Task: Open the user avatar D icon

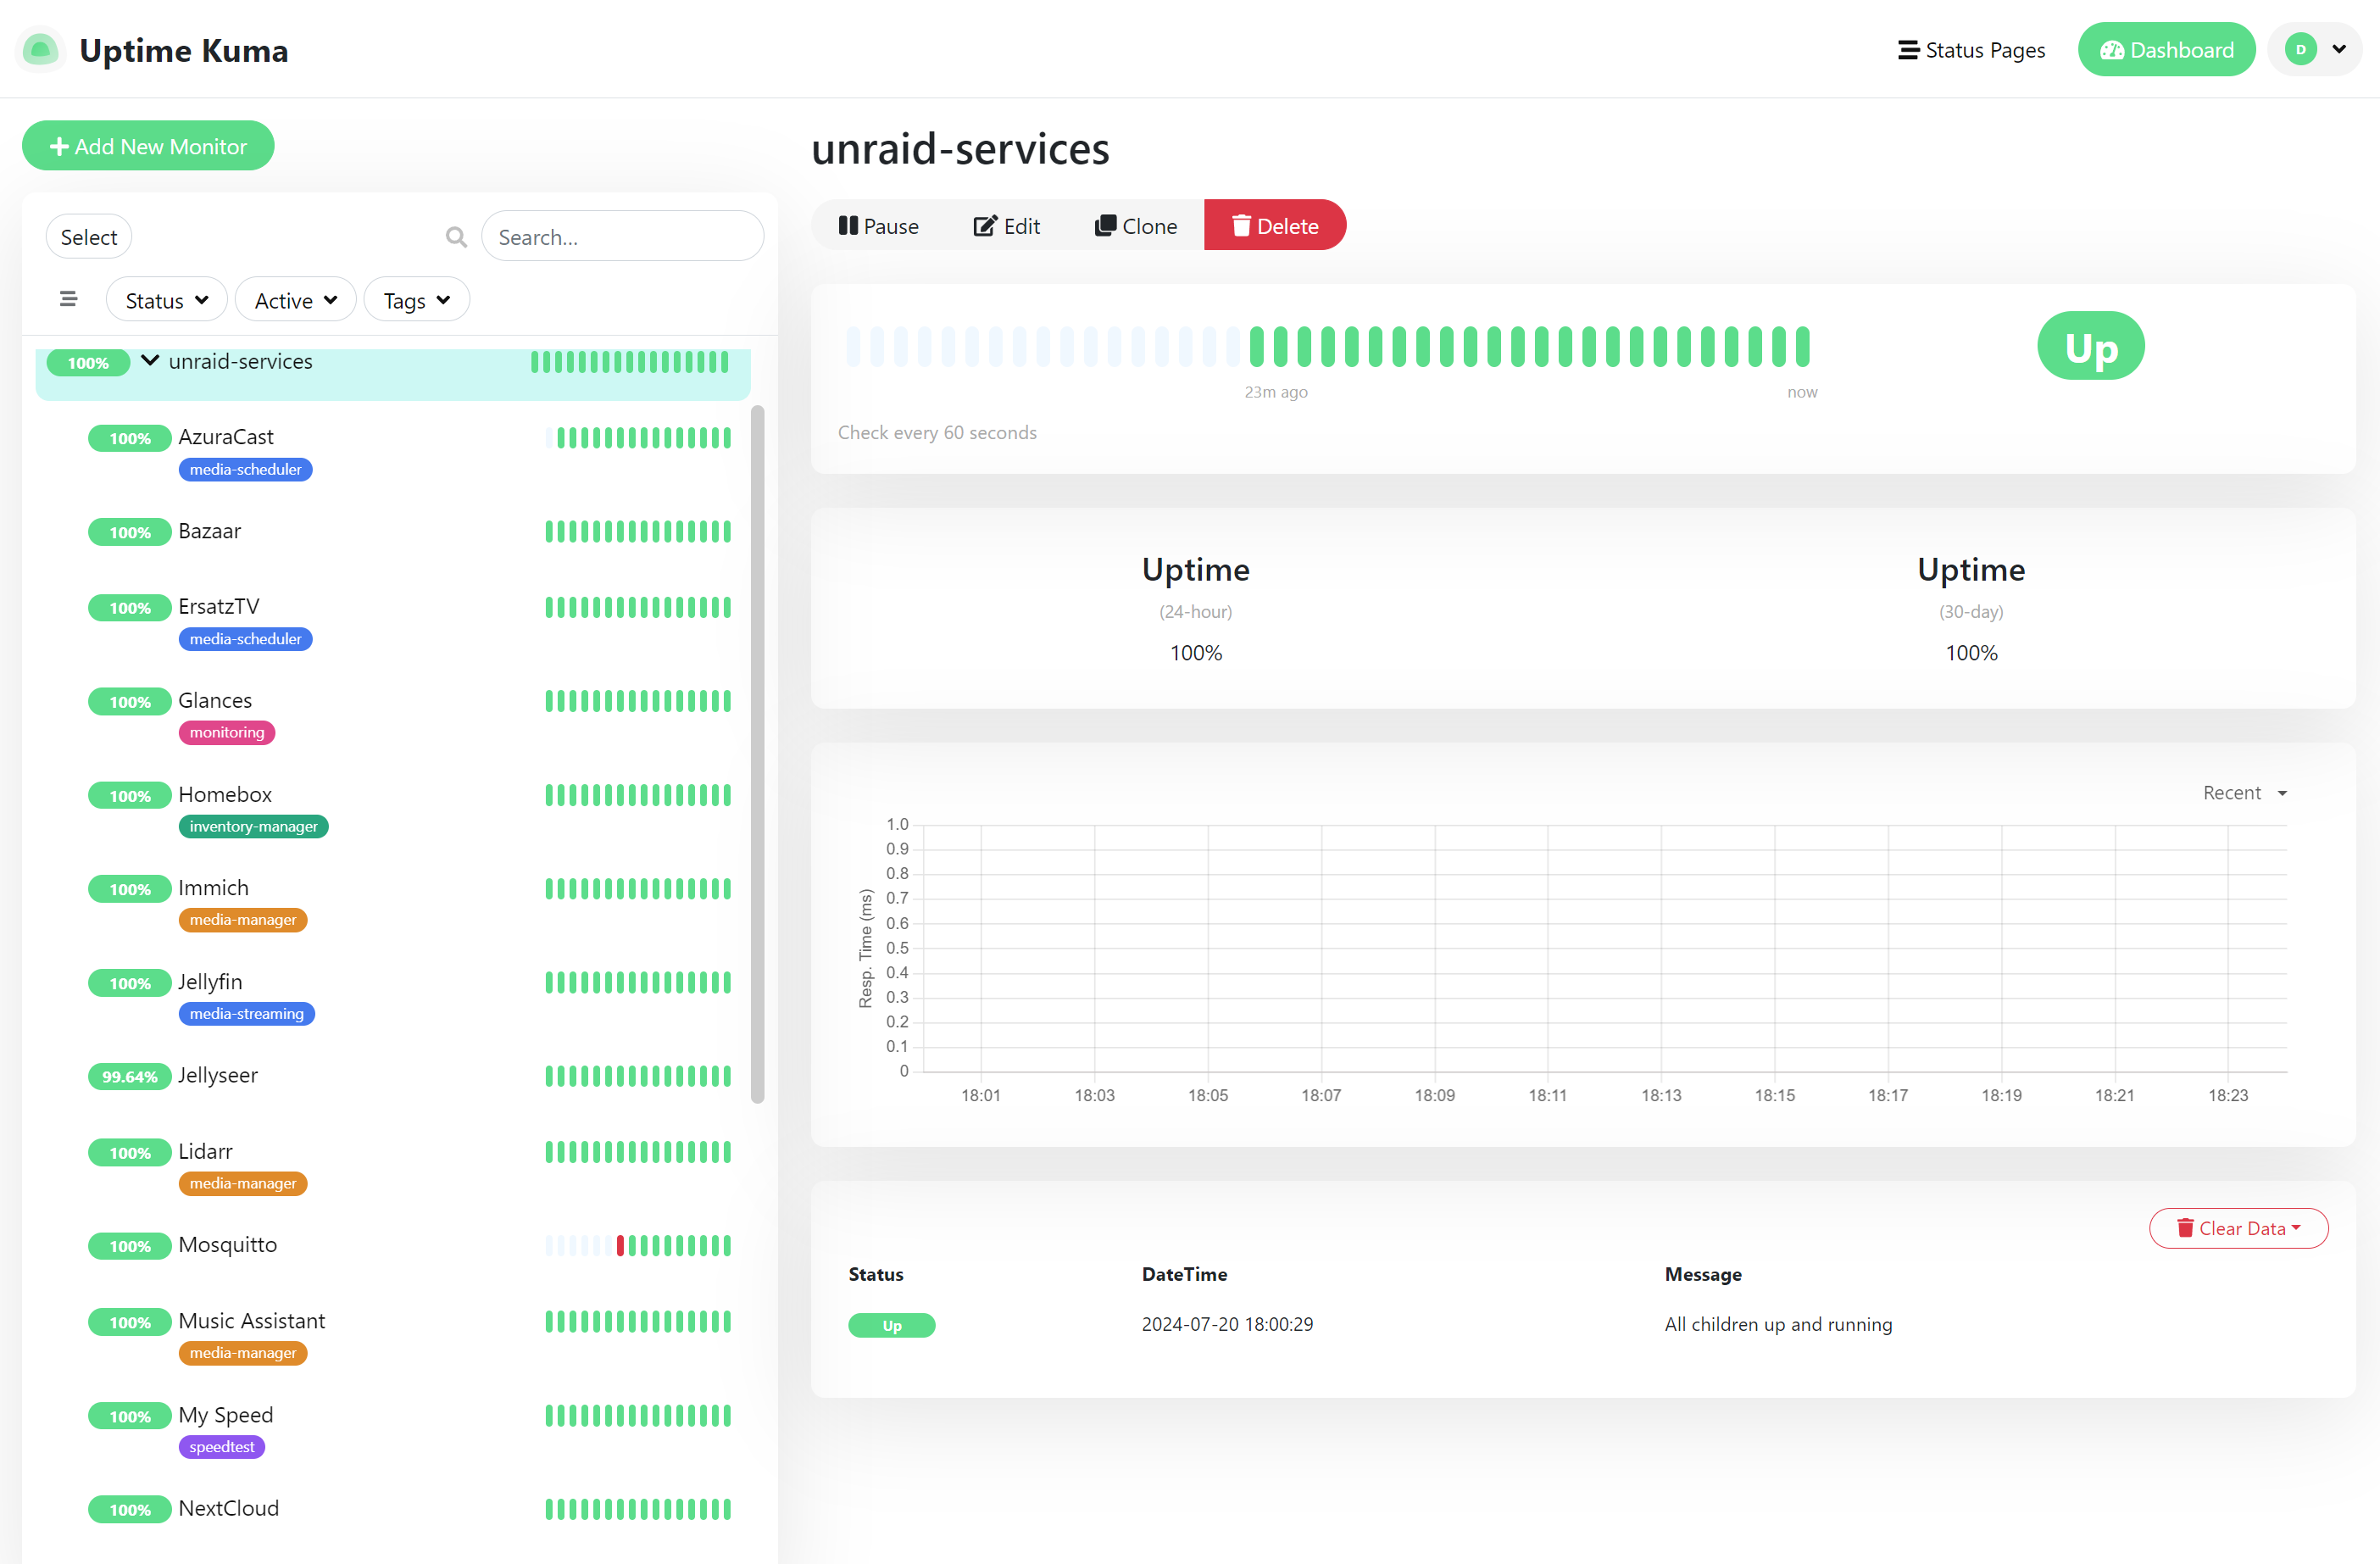Action: 2300,49
